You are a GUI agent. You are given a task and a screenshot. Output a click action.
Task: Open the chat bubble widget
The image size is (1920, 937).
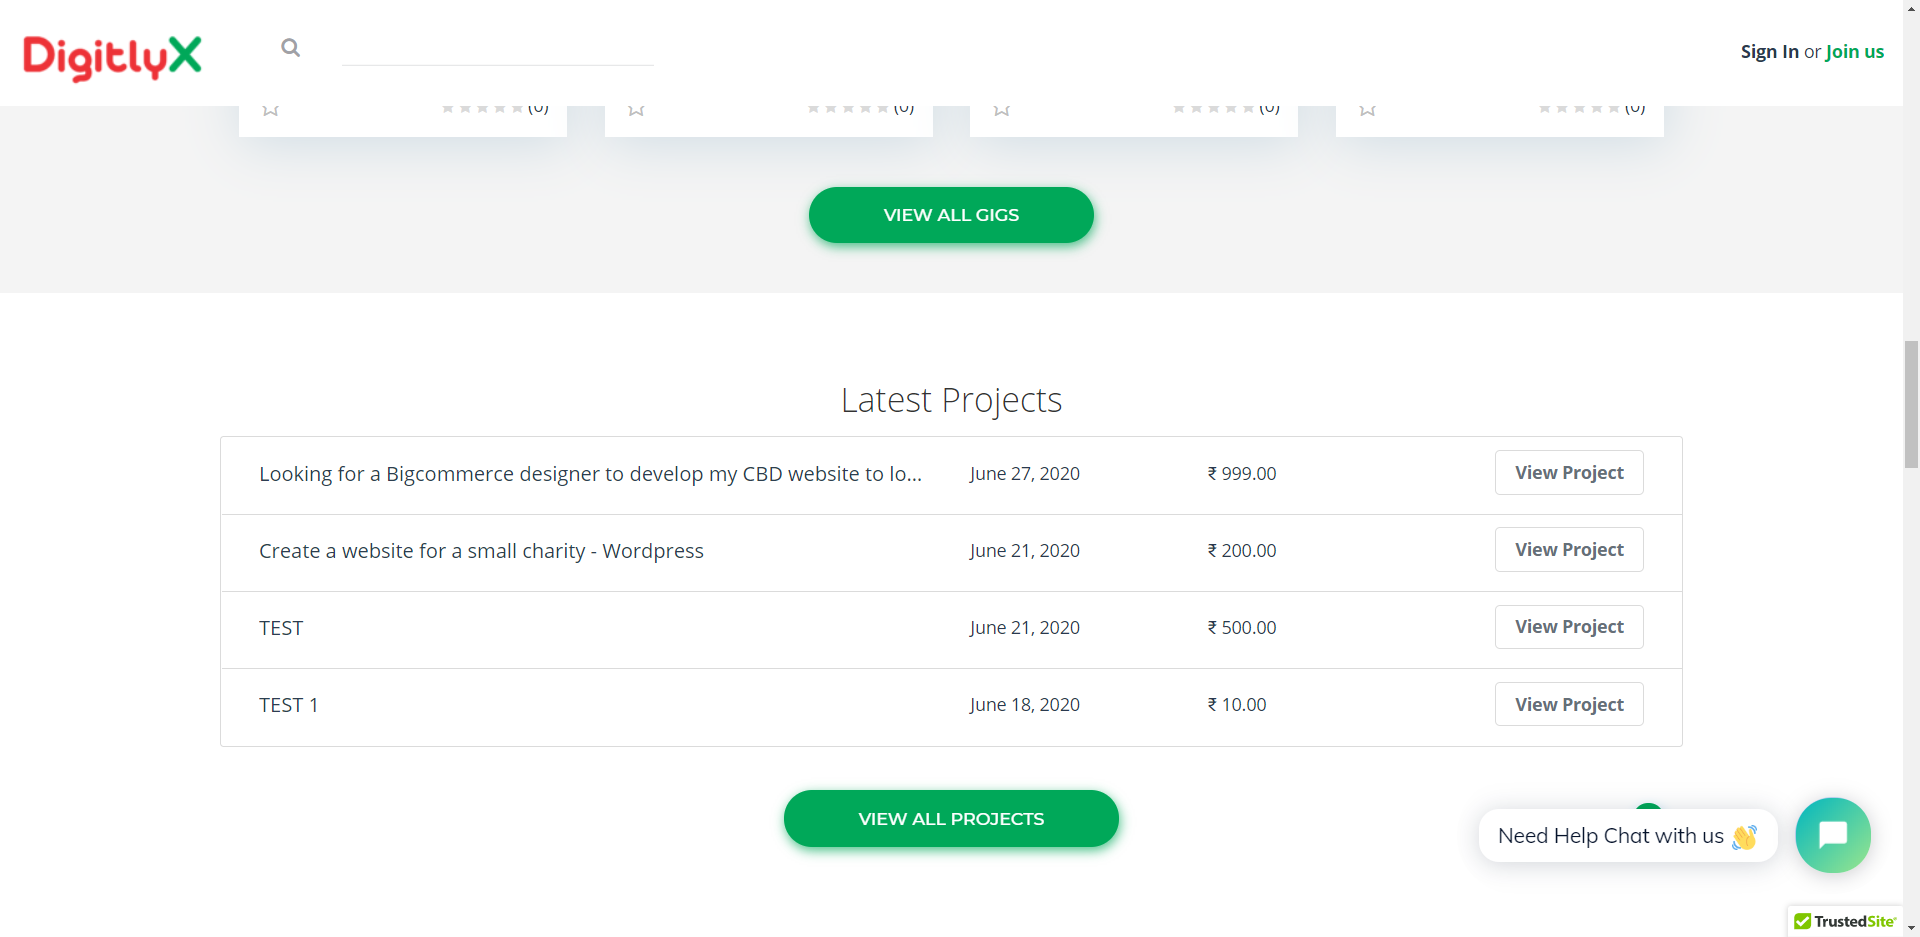(x=1832, y=835)
